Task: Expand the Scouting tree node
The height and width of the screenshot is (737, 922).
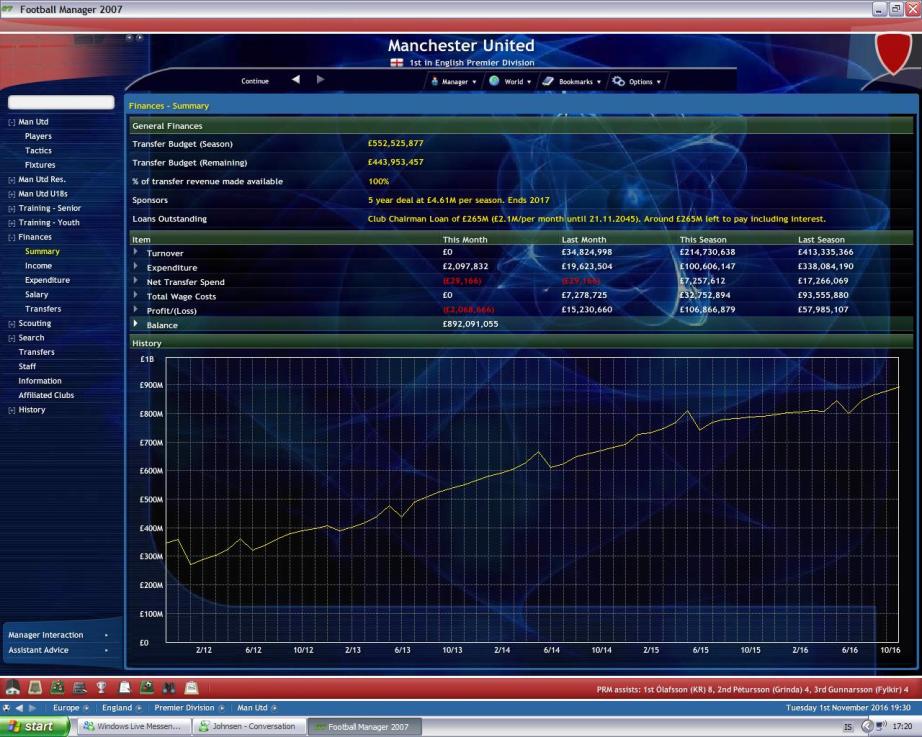Action: tap(11, 324)
